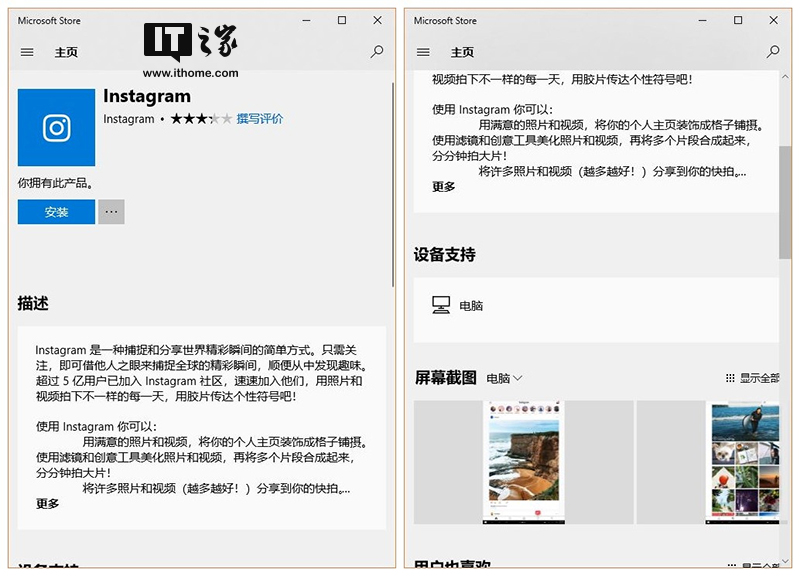Click the computer device icon under 设备支持
This screenshot has width=800, height=576.
coord(441,305)
